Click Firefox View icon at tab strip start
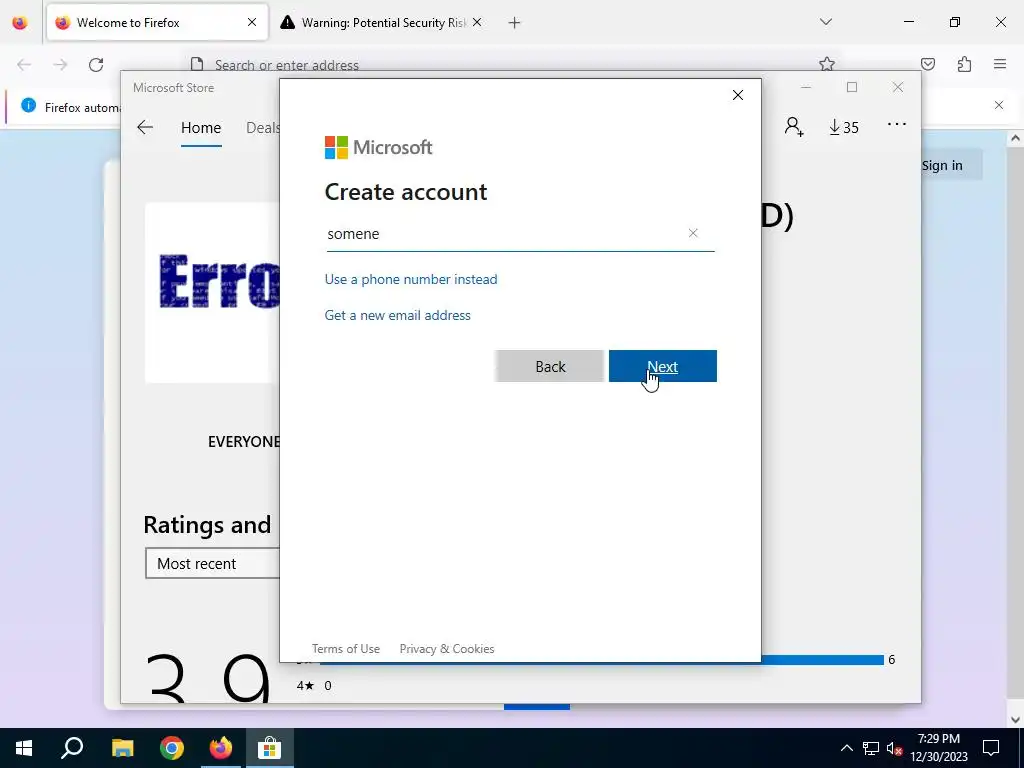Screen dimensions: 1024x768 [x=20, y=23]
